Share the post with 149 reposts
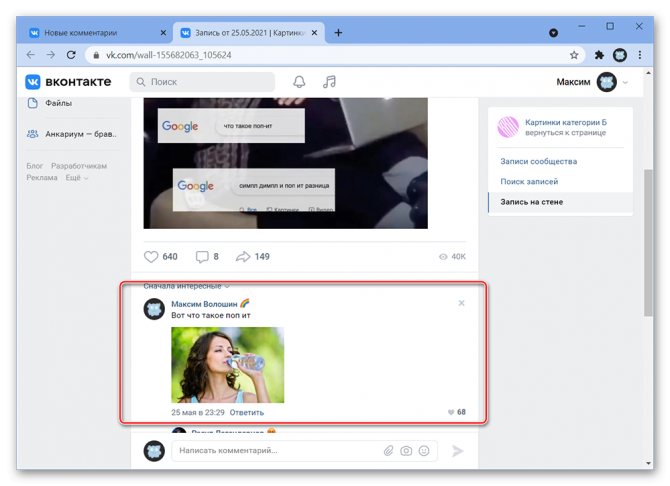The image size is (670, 486). click(x=243, y=256)
